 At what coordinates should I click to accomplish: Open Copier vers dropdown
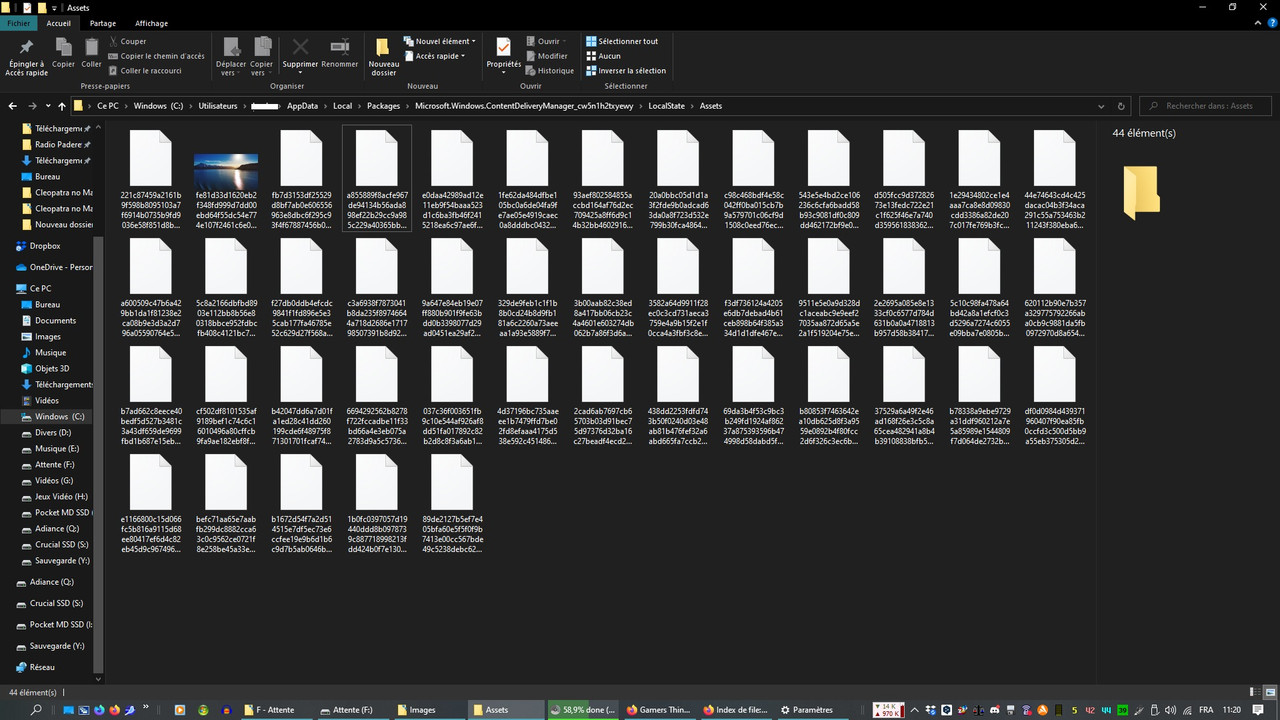[262, 58]
